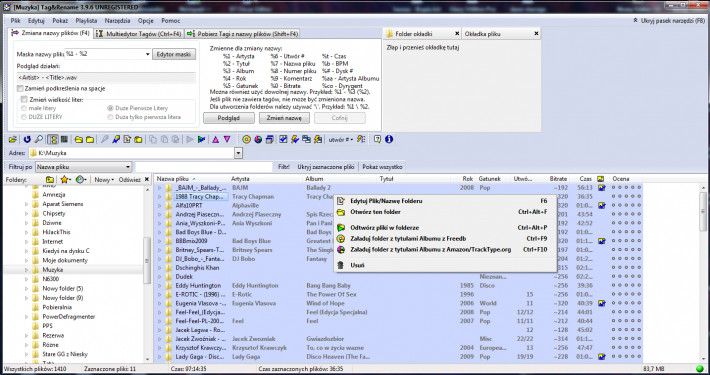Click the favorites star icon in Foldery panel
Image resolution: width=710 pixels, height=375 pixels.
pos(63,180)
